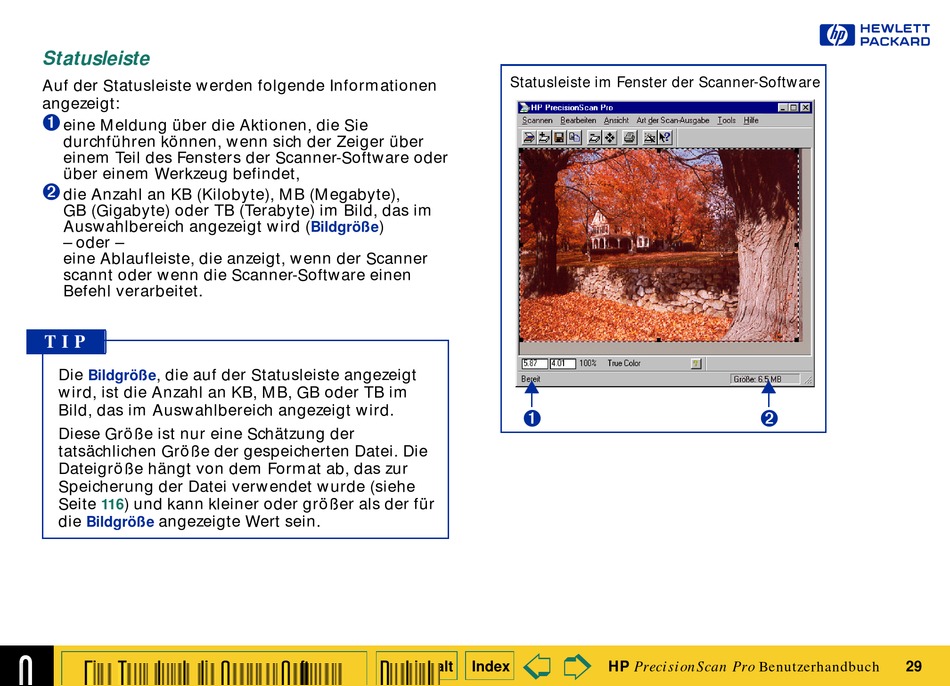Open the Index button in the bottom bar
Viewport: 950px width, 686px height.
[x=490, y=667]
